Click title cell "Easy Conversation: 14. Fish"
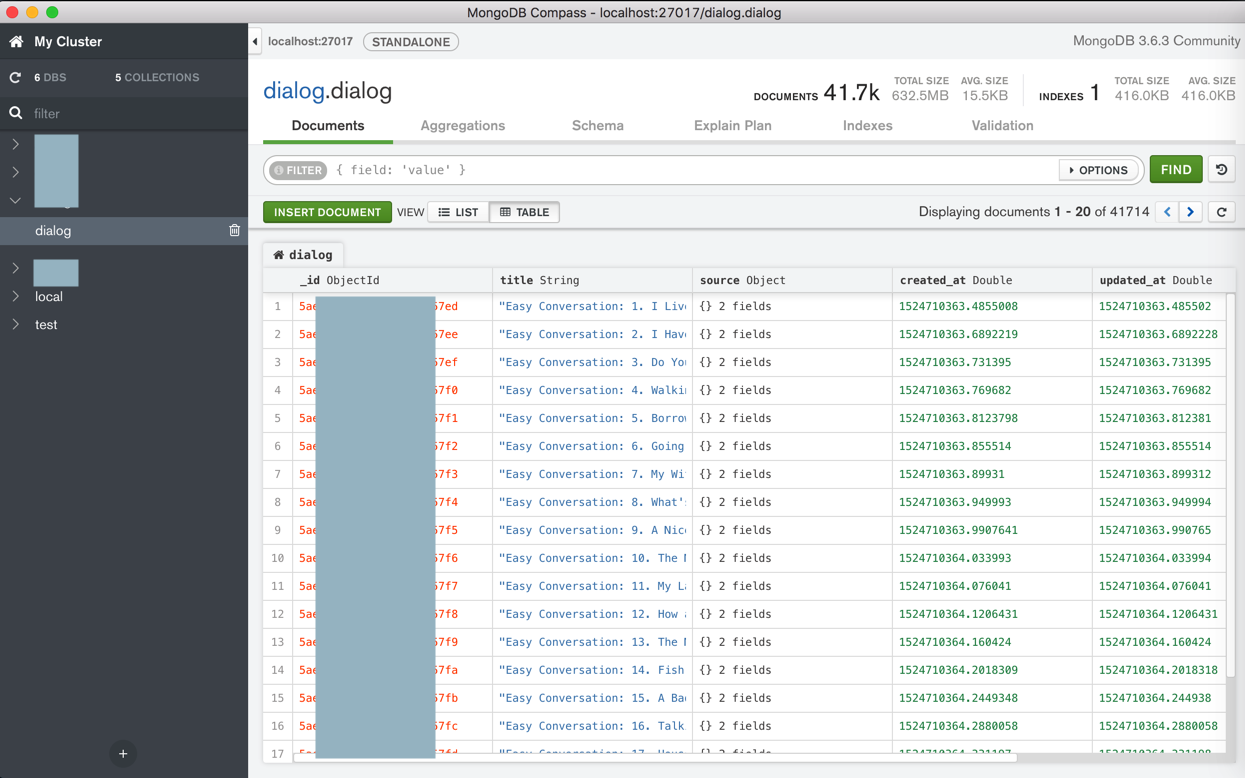Viewport: 1245px width, 778px height. click(592, 670)
